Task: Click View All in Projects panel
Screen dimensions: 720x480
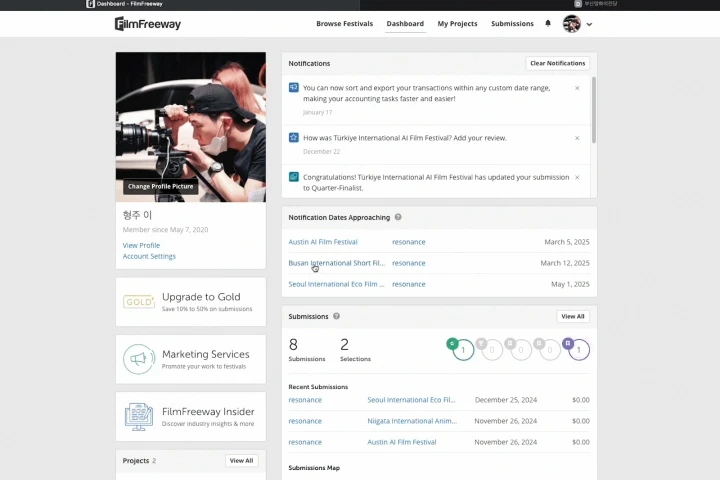Action: (242, 461)
